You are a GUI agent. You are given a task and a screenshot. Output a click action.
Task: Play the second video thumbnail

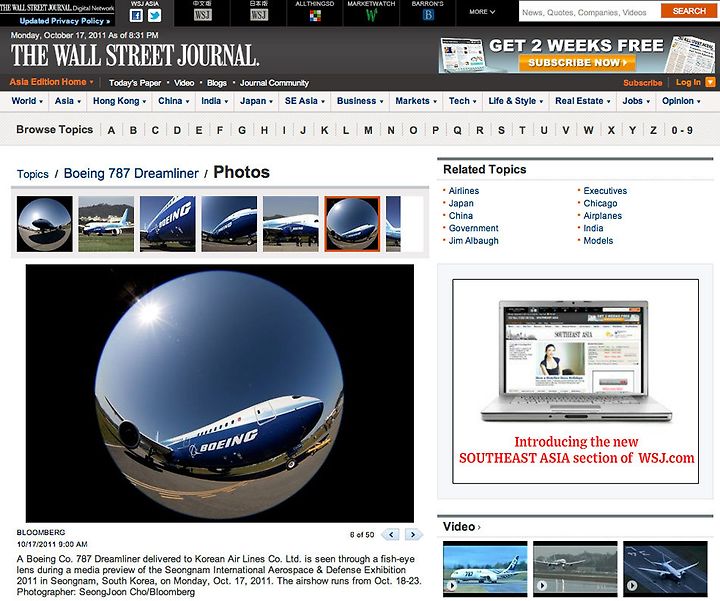click(x=575, y=568)
